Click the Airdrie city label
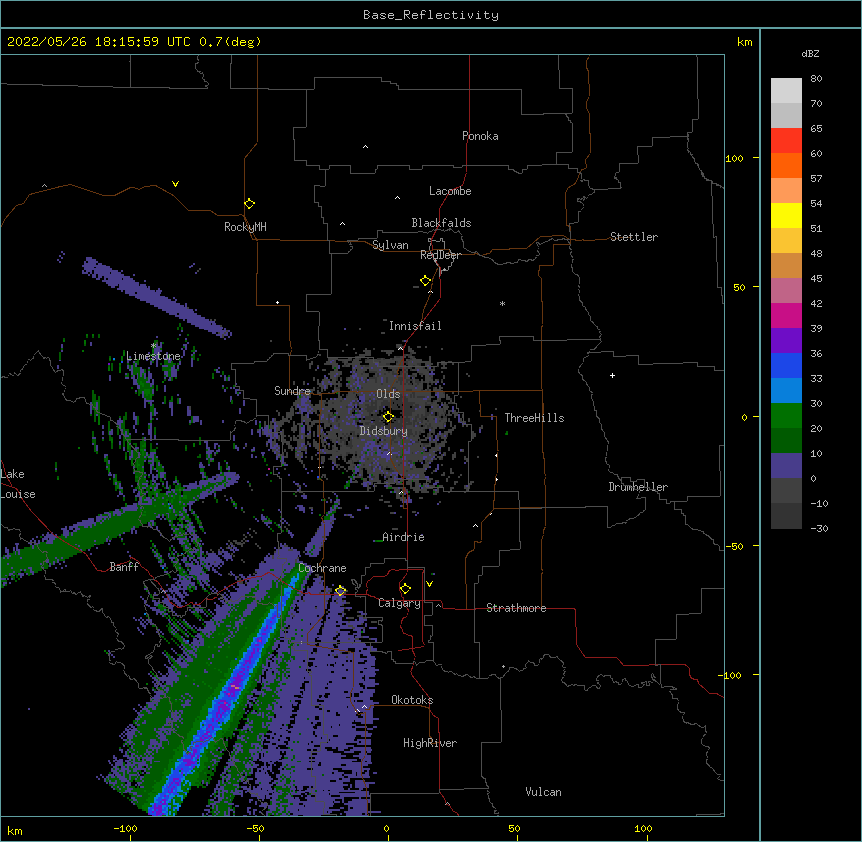Viewport: 862px width, 842px height. pos(404,537)
